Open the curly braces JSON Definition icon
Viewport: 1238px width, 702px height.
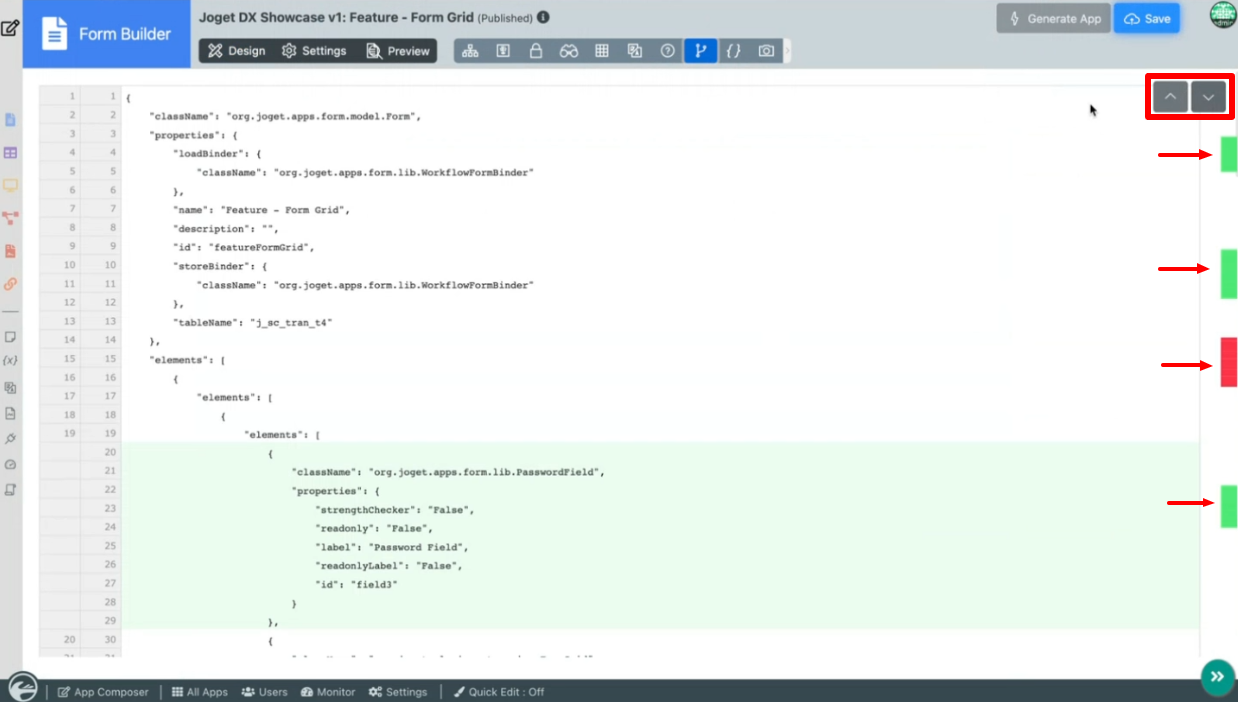733,51
